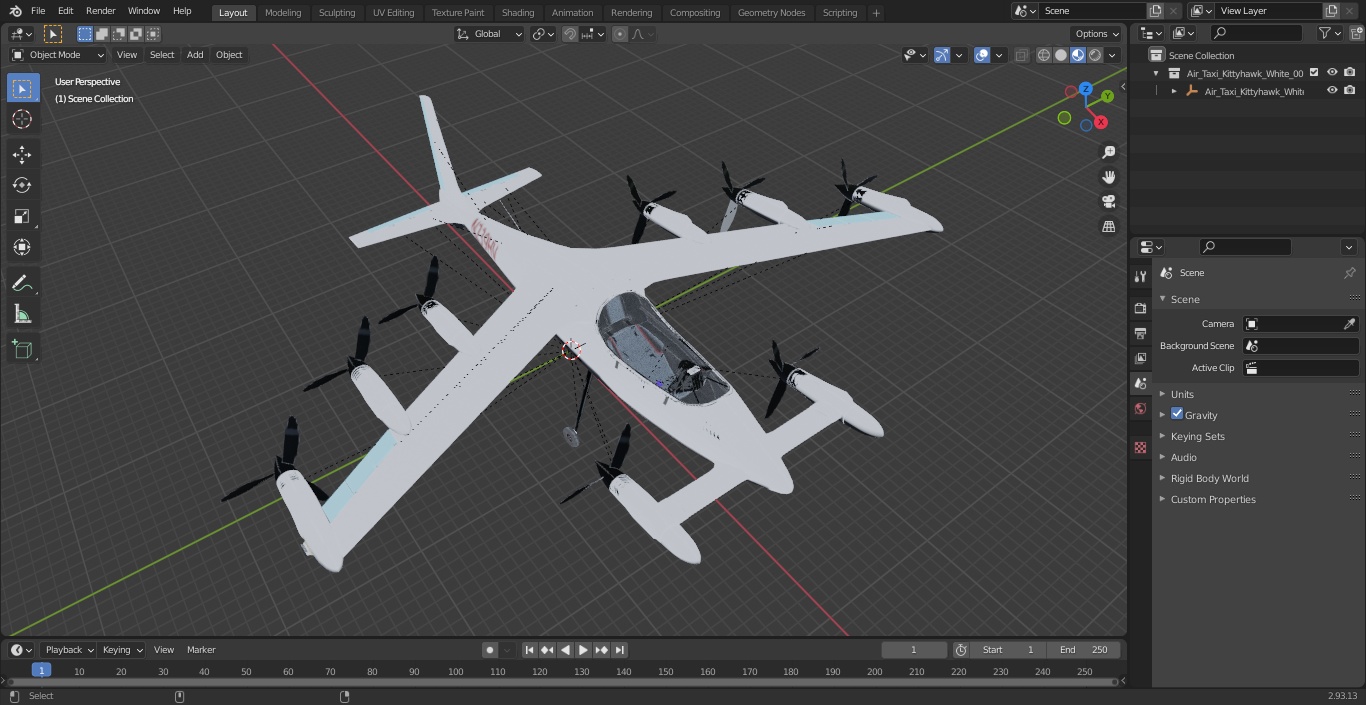1366x705 pixels.
Task: Open the viewport Select menu
Action: tap(162, 55)
